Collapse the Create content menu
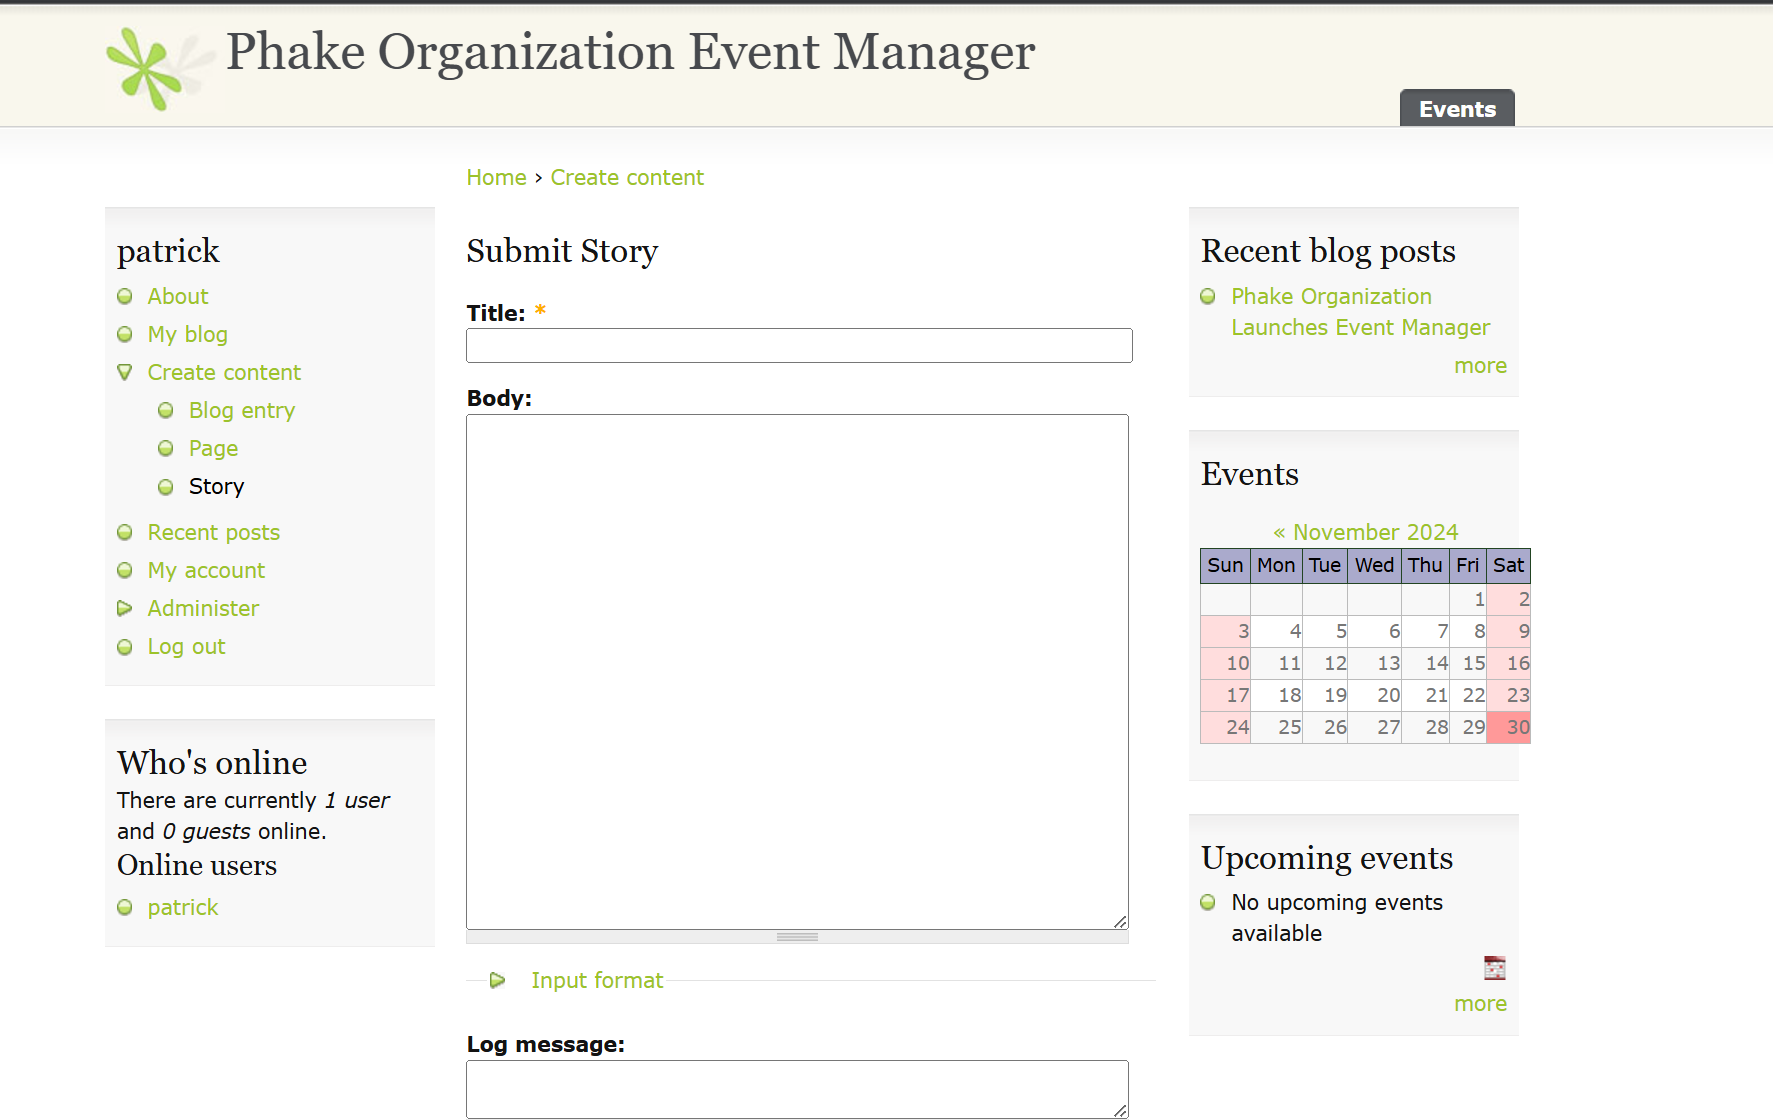The width and height of the screenshot is (1773, 1120). (125, 372)
